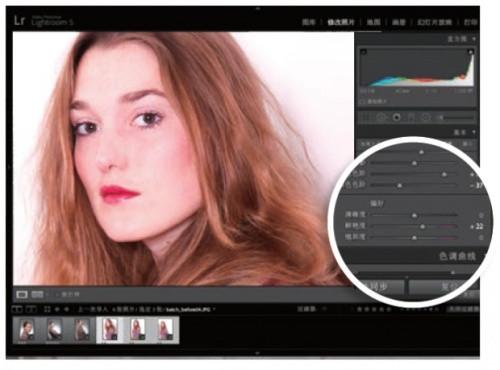This screenshot has width=500, height=370.
Task: Click the Vibrance slider handle showing +22
Action: point(422,227)
